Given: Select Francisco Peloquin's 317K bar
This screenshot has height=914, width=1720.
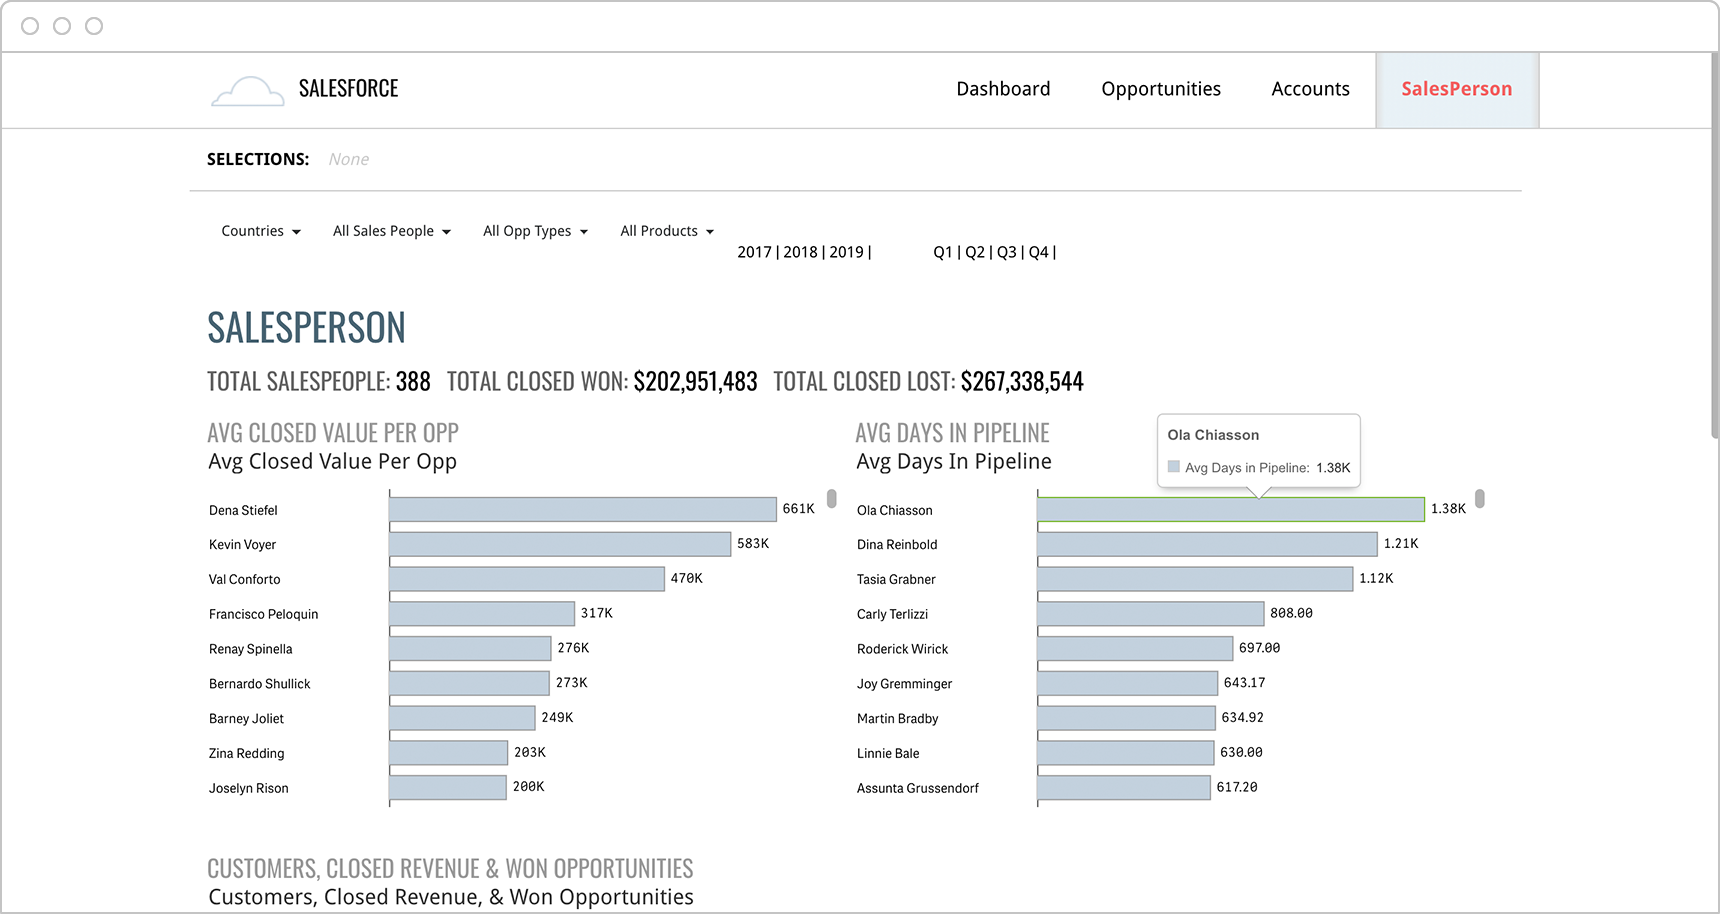Looking at the screenshot, I should click(x=482, y=613).
